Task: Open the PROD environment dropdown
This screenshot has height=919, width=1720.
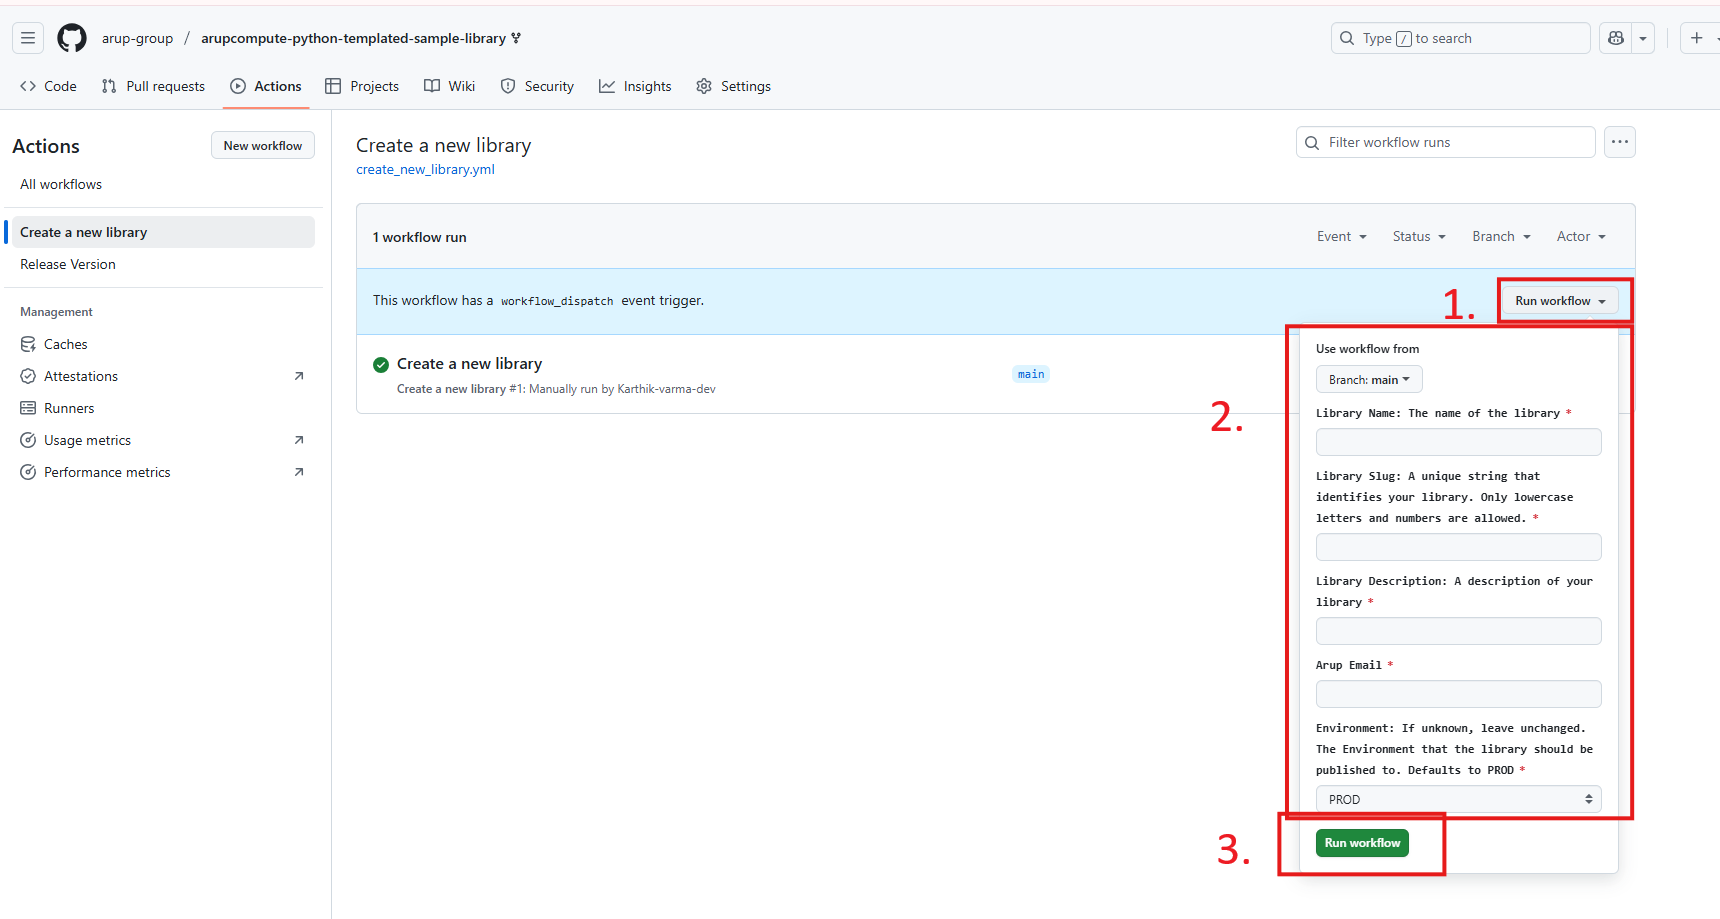Action: click(1458, 799)
